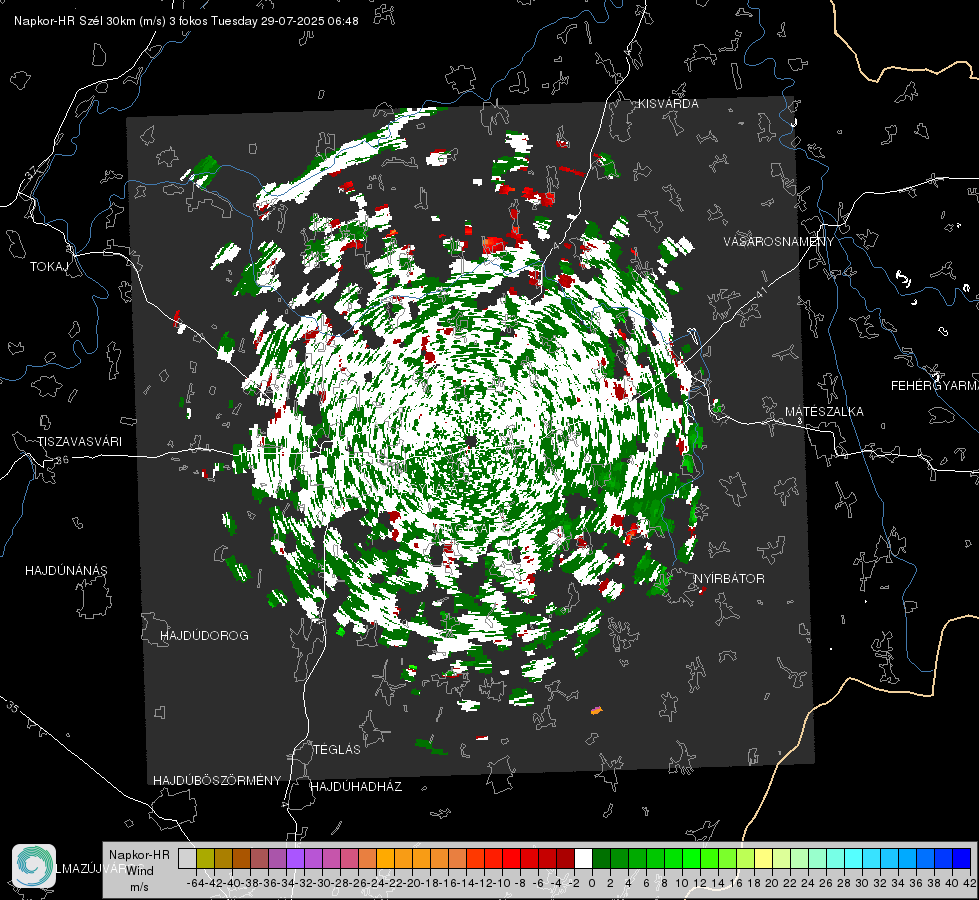Screen dimensions: 979x900
Task: Pick the olive swatch above -64
Action: 205,858
